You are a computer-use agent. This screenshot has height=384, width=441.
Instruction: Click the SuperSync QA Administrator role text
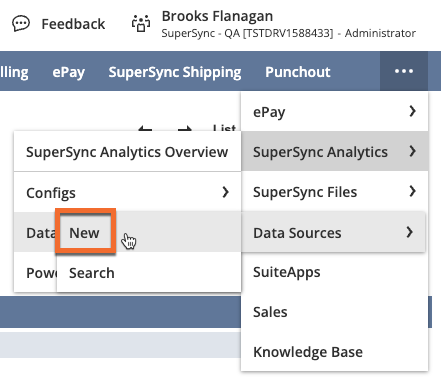tap(289, 33)
